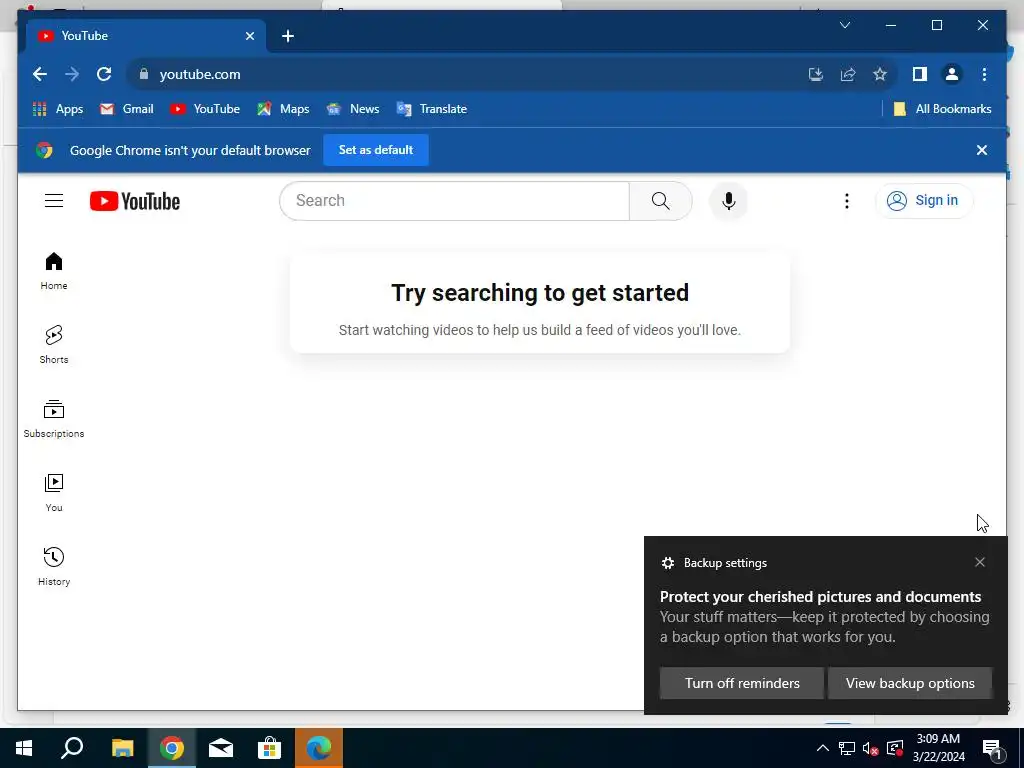
Task: Open the Windows Start menu
Action: [24, 748]
